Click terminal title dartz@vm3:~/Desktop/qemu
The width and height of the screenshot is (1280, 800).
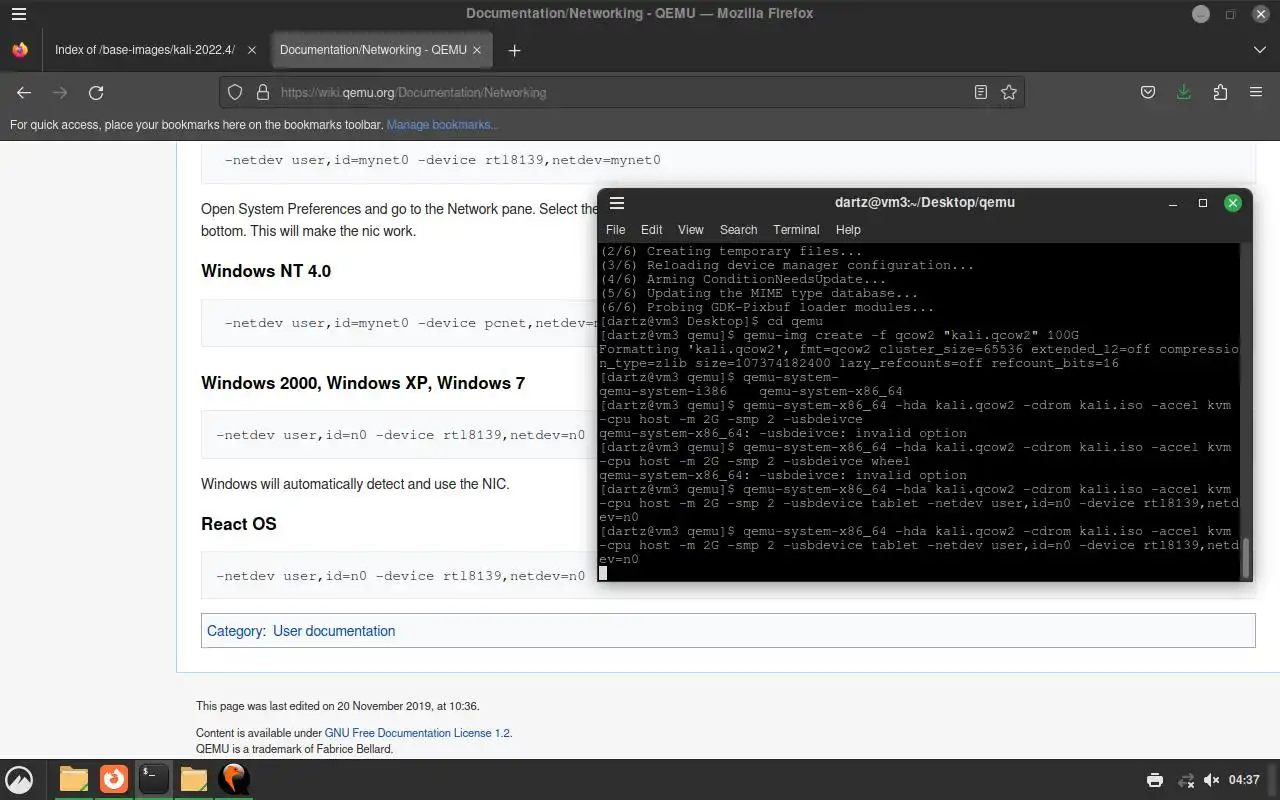925,202
